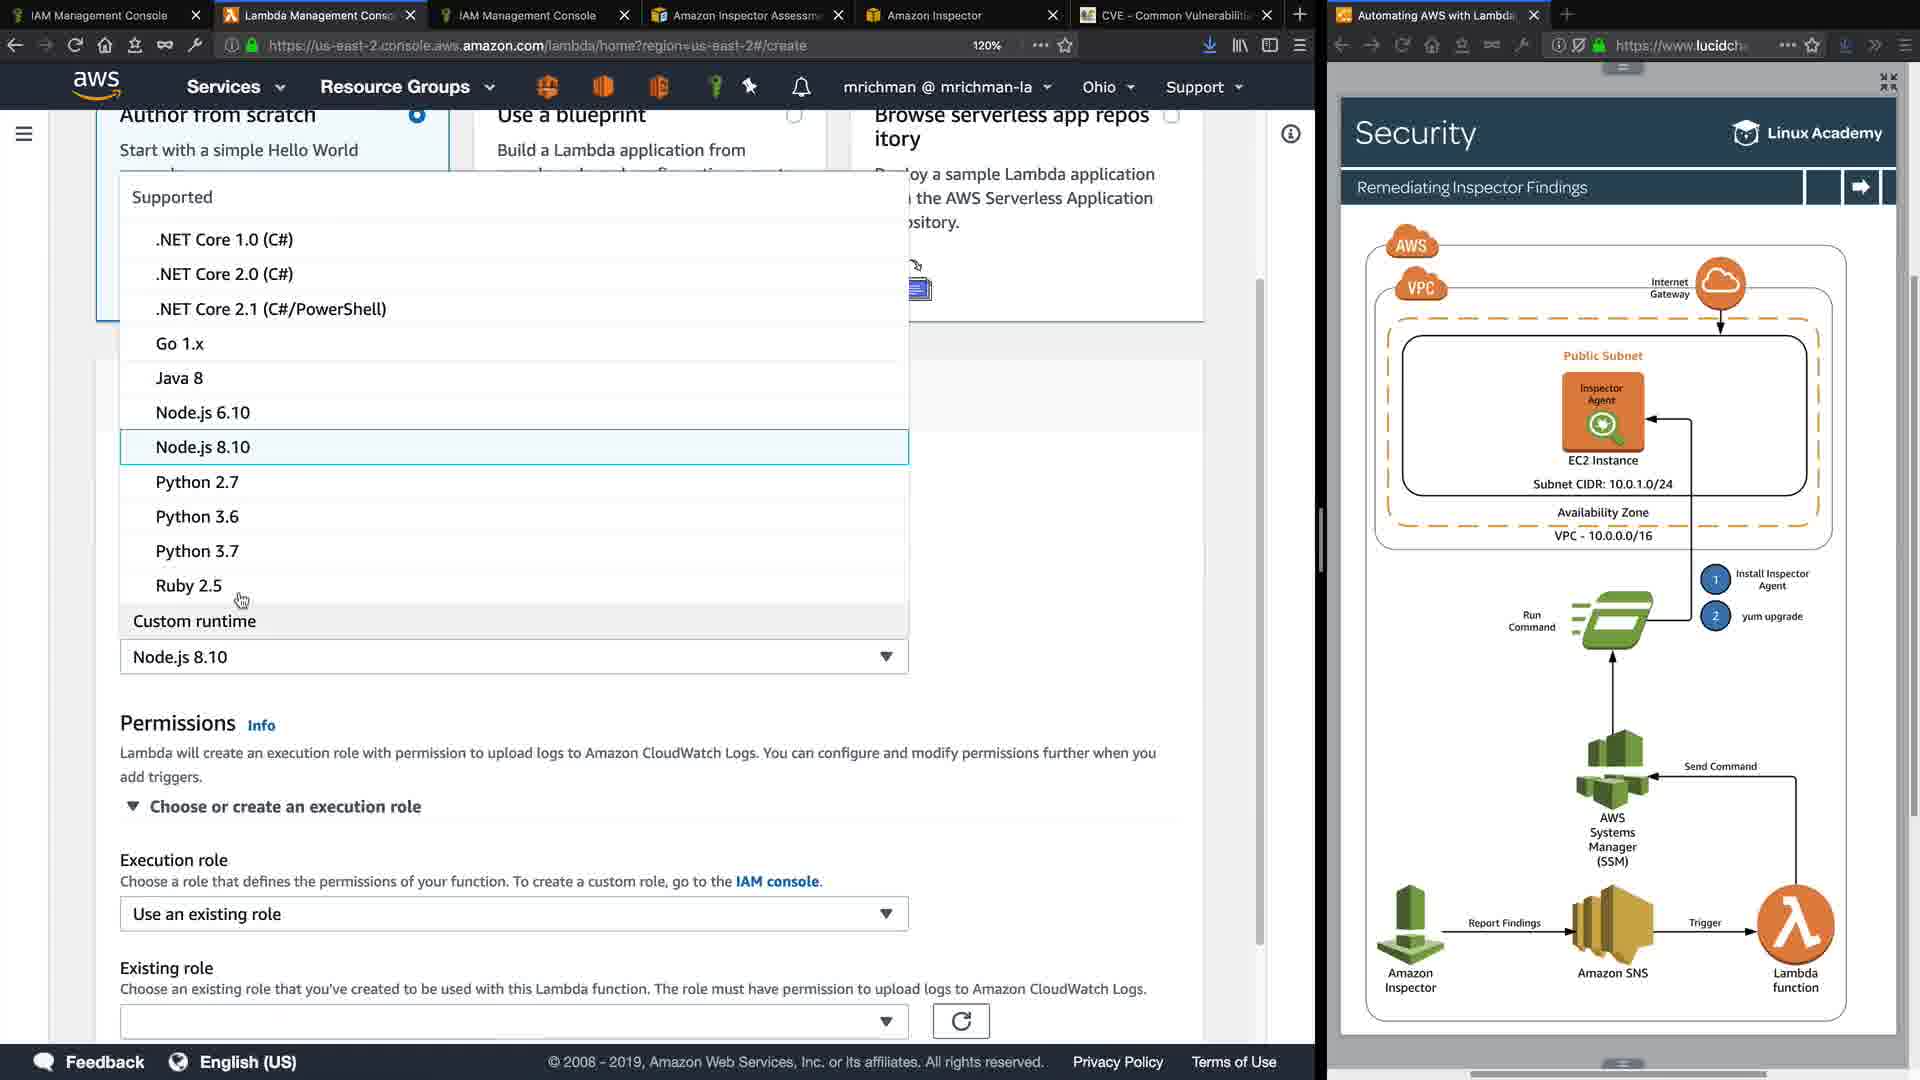Viewport: 1920px width, 1080px height.
Task: Open the Ohio region selector
Action: pyautogui.click(x=1107, y=87)
